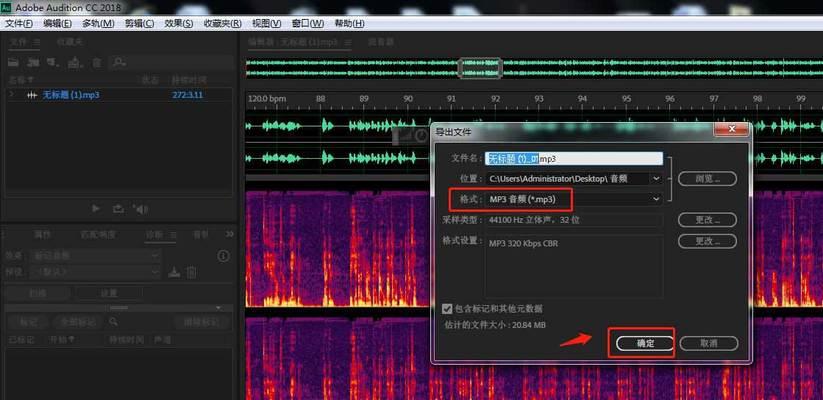Open the 多轨(M) menu
Screen dimensions: 823x400
(98, 24)
